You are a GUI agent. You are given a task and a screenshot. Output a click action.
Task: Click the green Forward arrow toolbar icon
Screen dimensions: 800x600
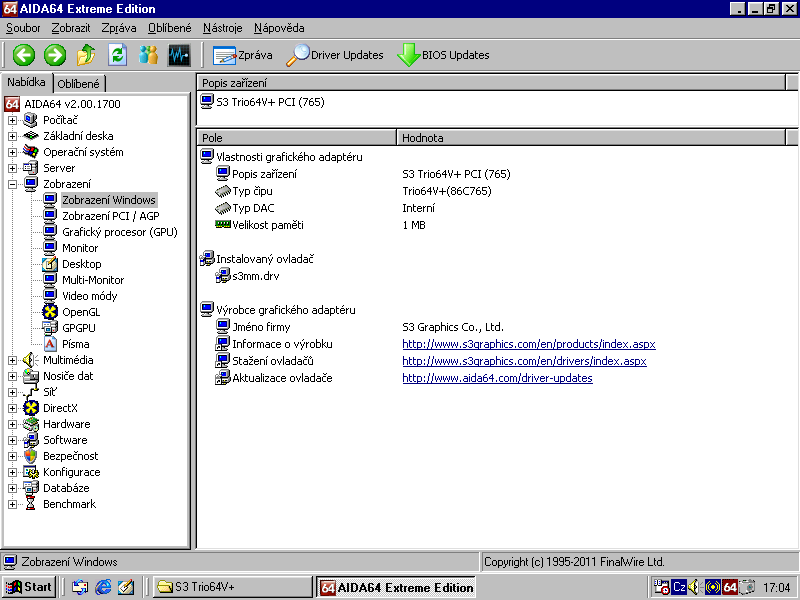(55, 55)
